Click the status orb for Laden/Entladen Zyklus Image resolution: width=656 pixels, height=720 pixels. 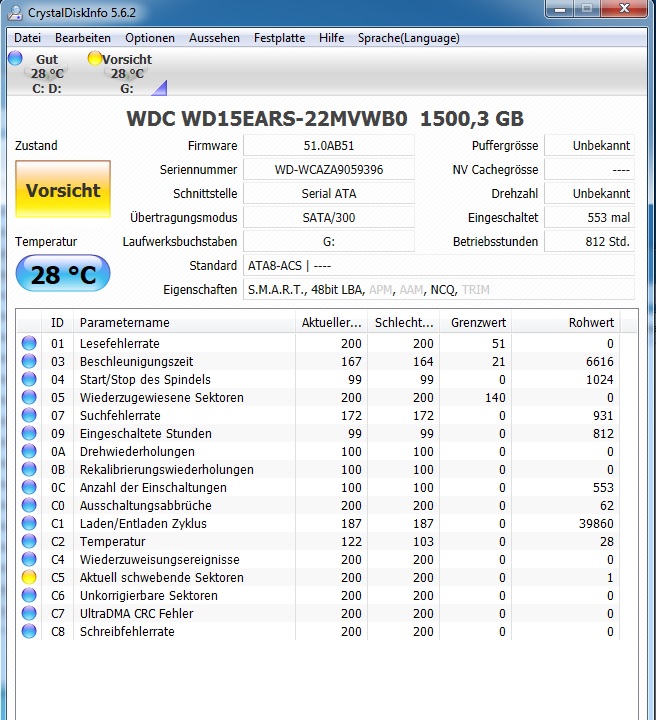(x=29, y=523)
